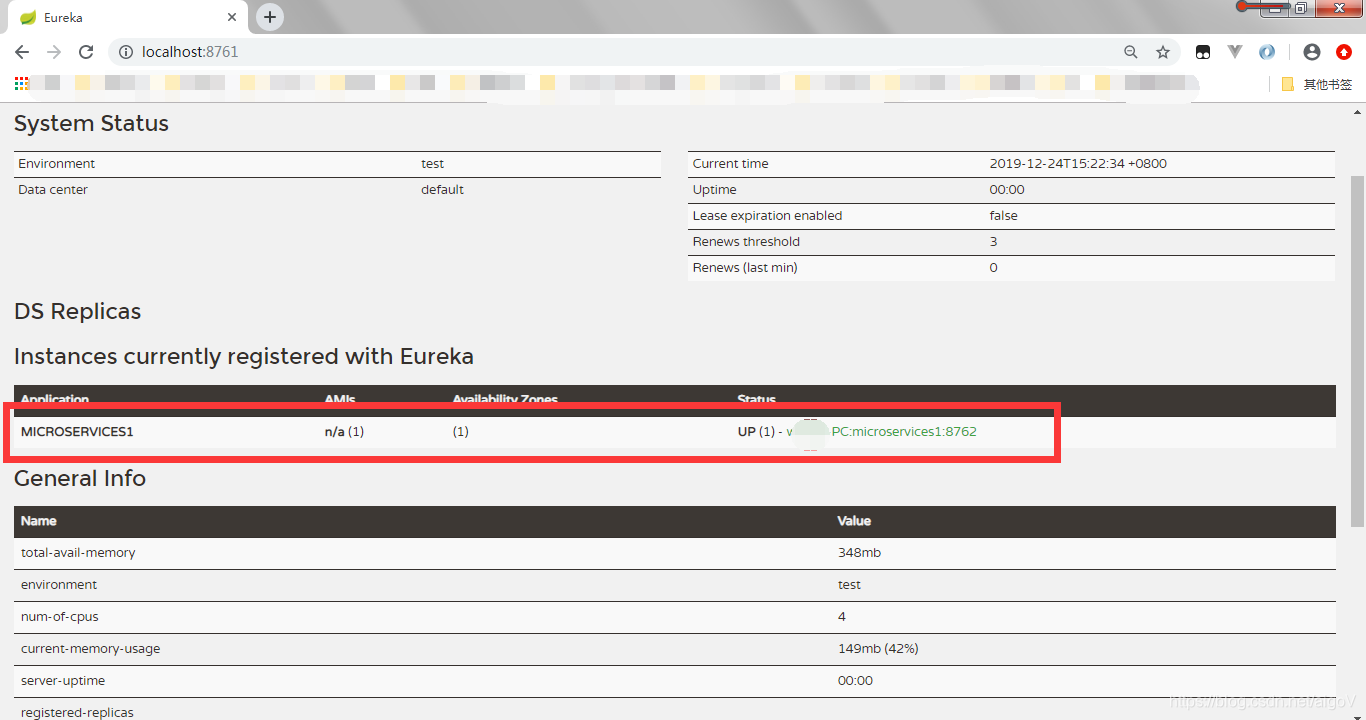
Task: Click the Renews threshold label
Action: pyautogui.click(x=746, y=242)
